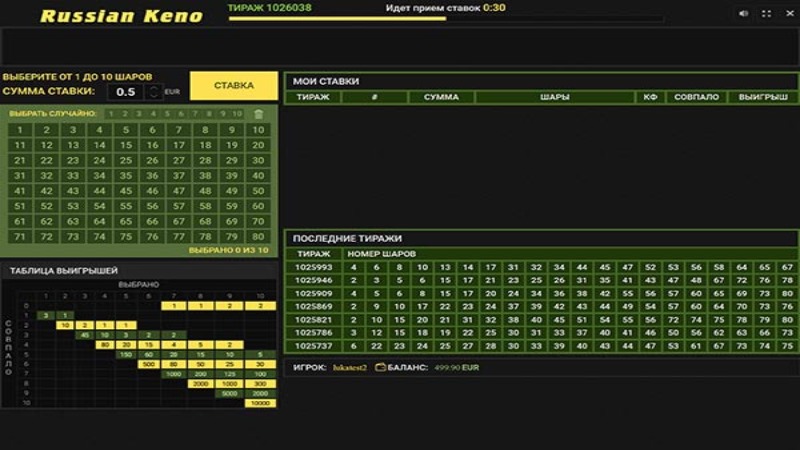The height and width of the screenshot is (450, 800).
Task: Click the Russian Keno logo
Action: point(121,16)
